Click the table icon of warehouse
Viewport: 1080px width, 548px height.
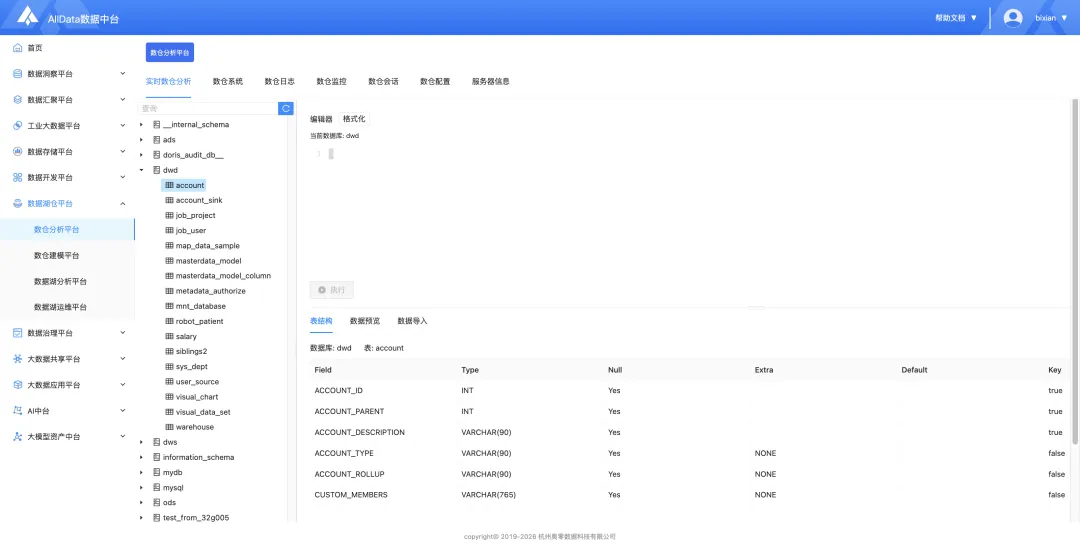coord(169,427)
